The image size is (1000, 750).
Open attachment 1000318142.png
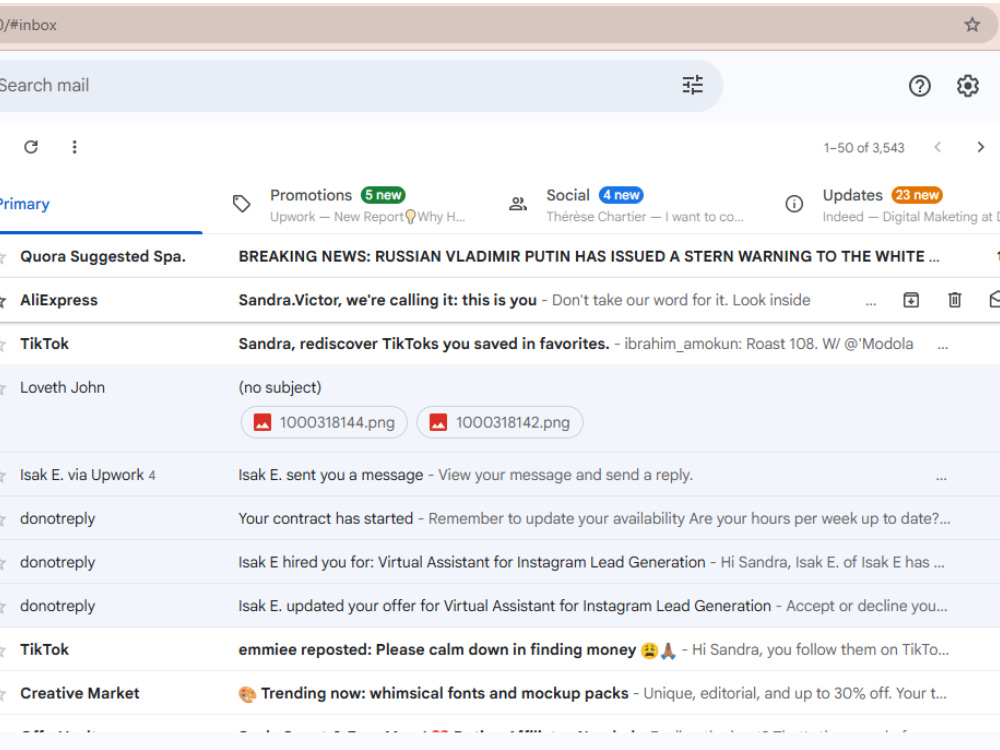click(x=500, y=422)
